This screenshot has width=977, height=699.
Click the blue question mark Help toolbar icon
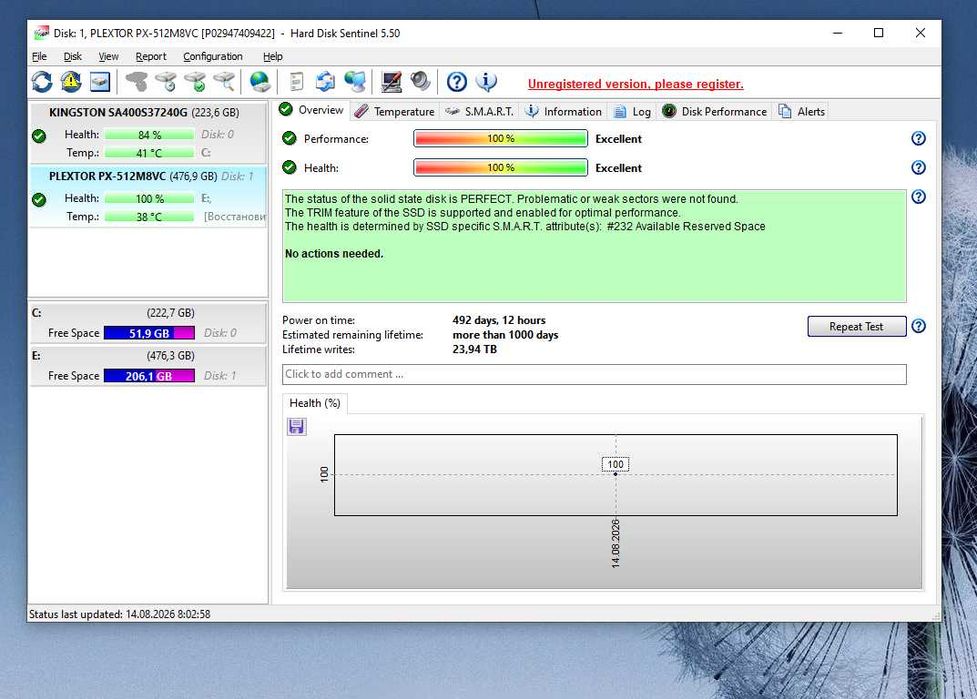click(x=457, y=82)
